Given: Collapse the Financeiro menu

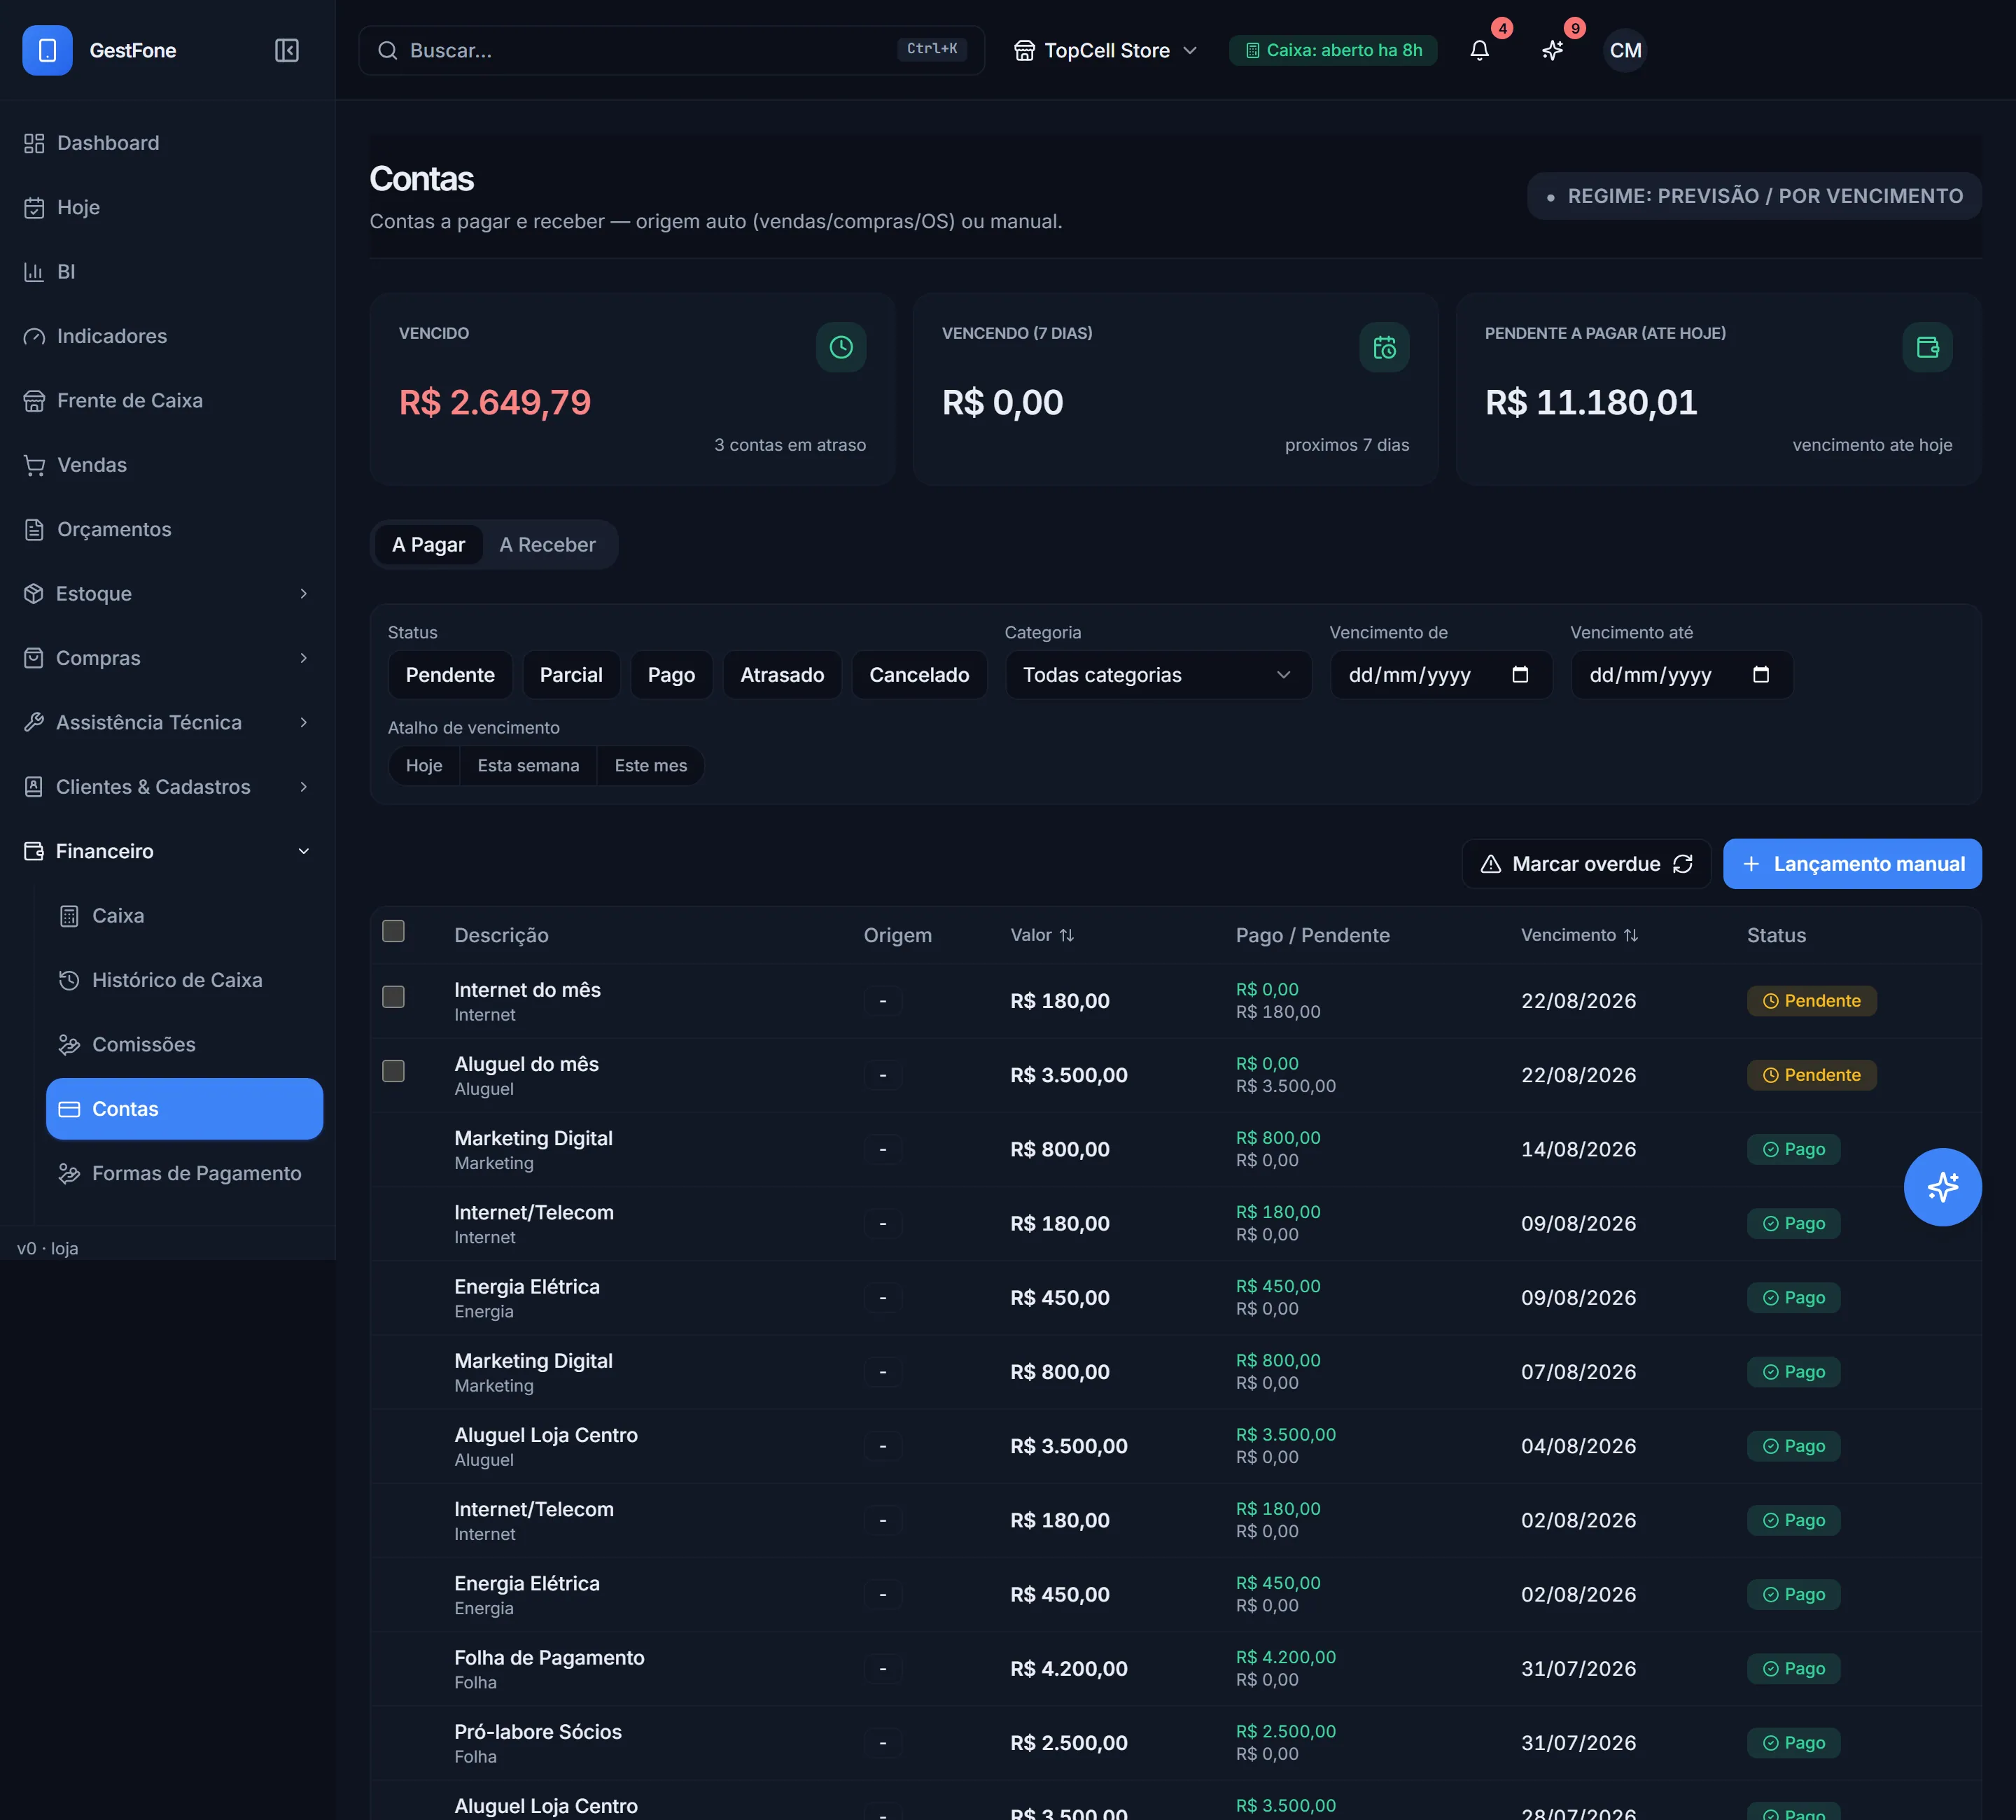Looking at the screenshot, I should (x=167, y=852).
